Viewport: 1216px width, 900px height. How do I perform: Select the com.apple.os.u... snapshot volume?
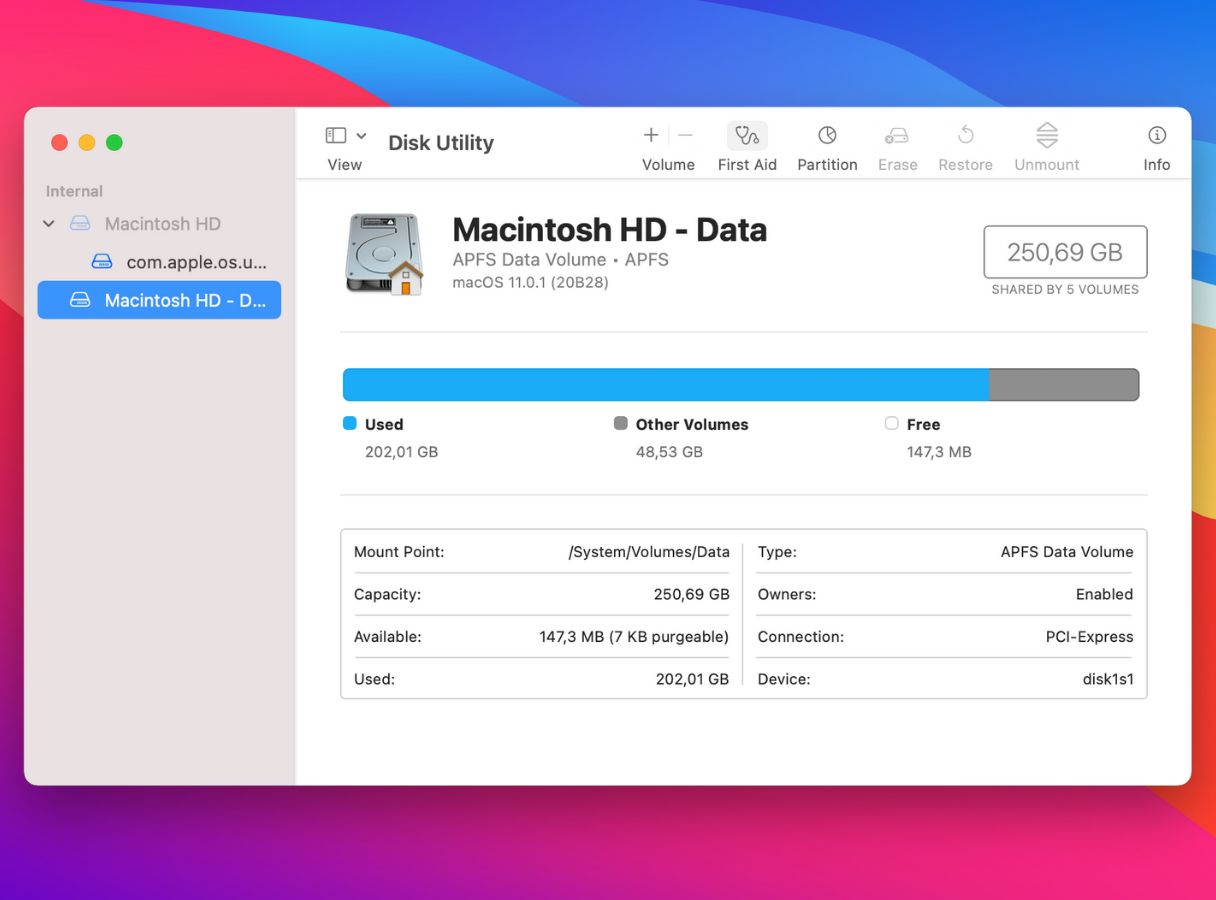click(196, 262)
